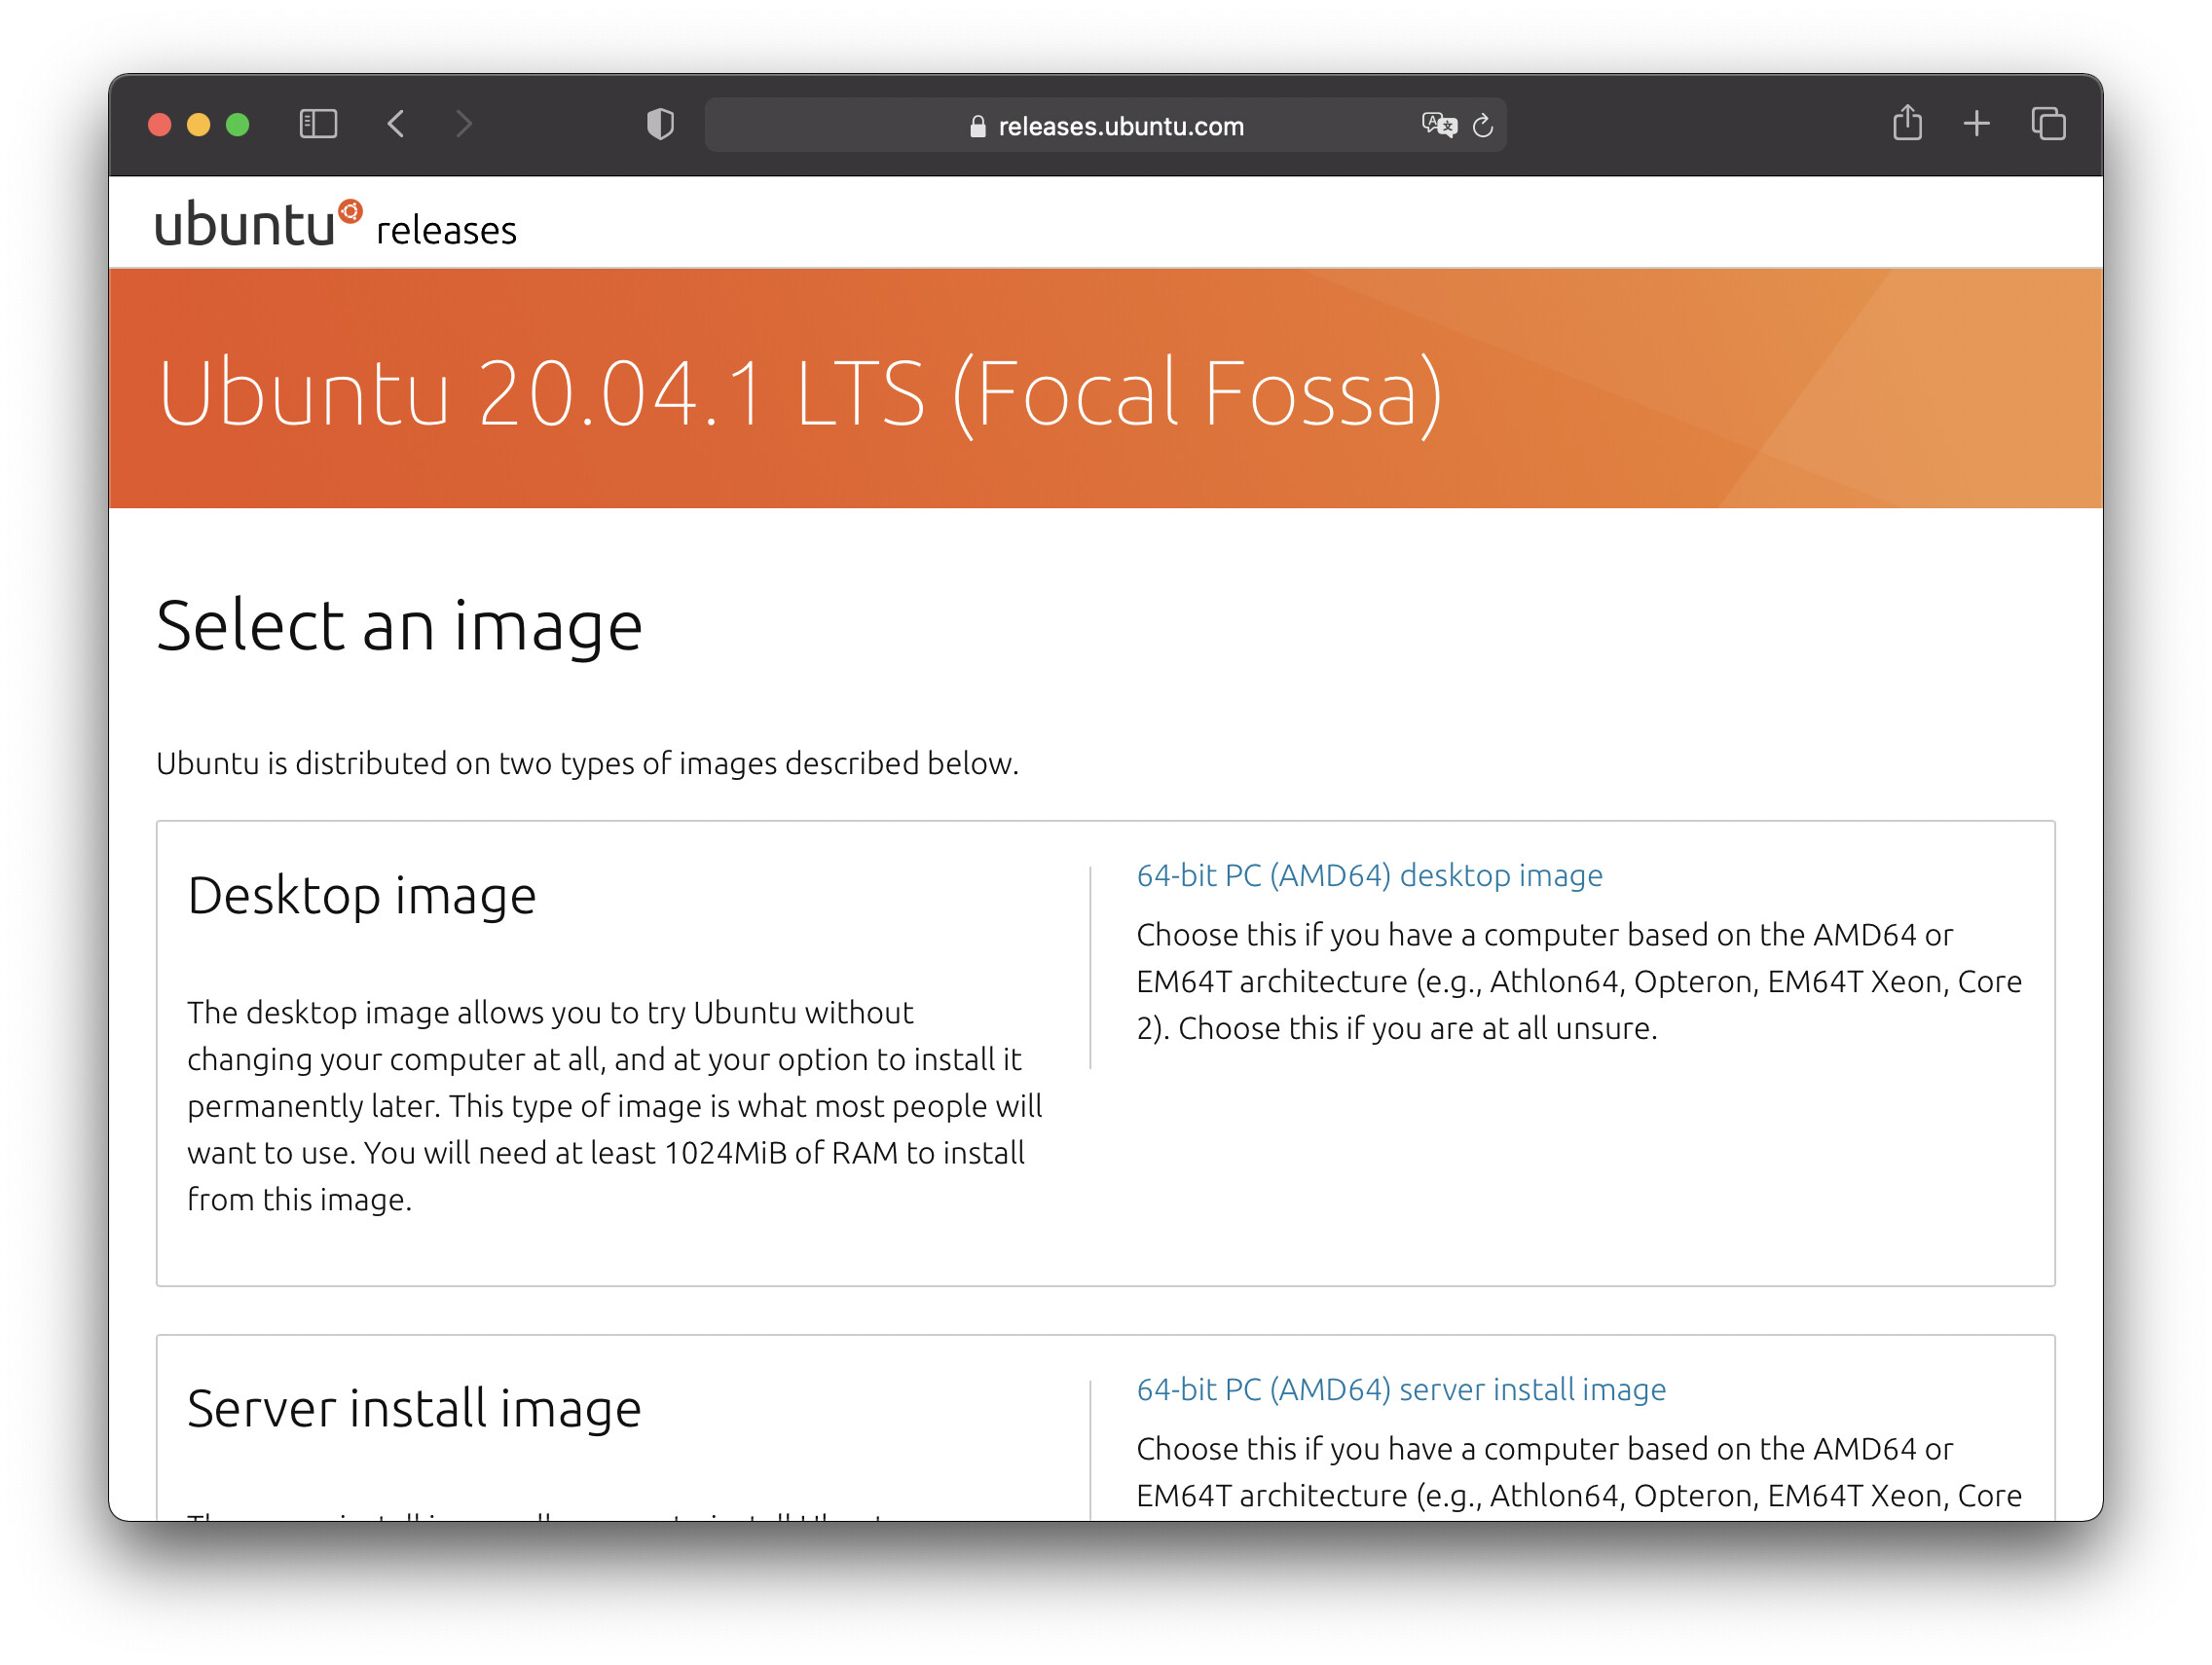Viewport: 2212px width, 1665px height.
Task: Click the lock icon in address bar
Action: coord(977,126)
